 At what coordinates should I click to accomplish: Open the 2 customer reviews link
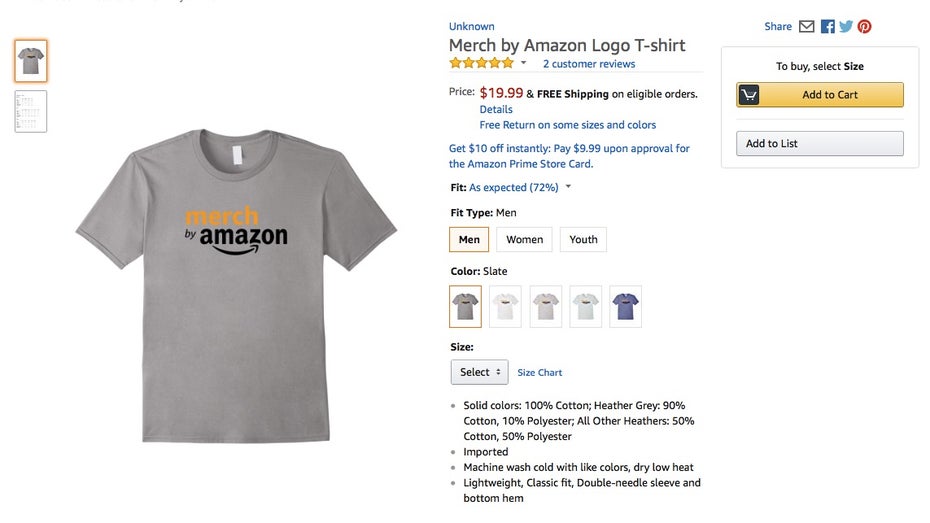(589, 64)
